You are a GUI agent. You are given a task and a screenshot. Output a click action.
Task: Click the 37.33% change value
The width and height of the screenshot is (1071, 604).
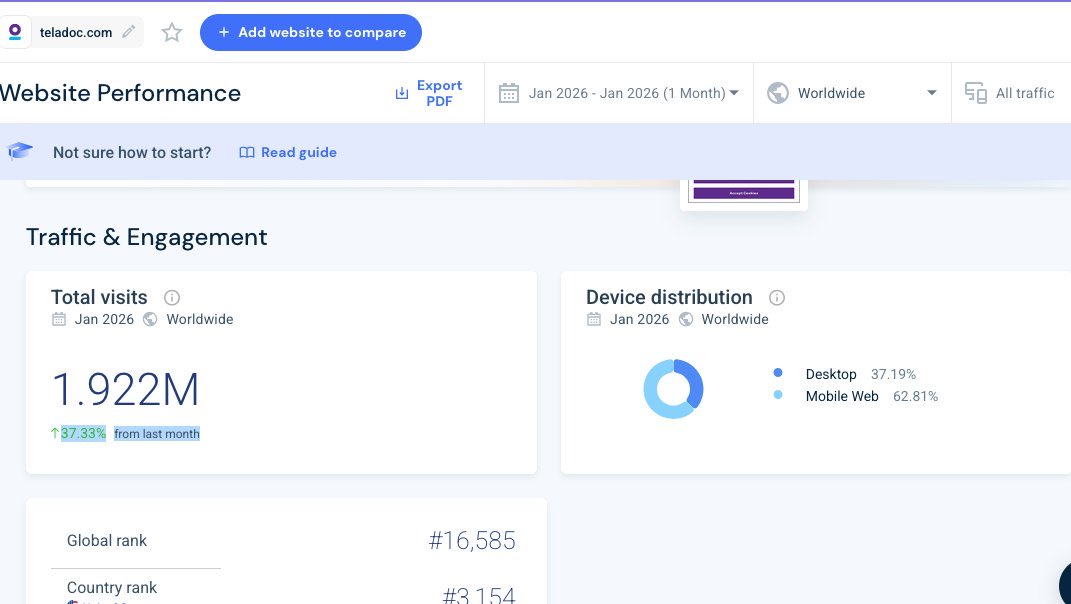(x=83, y=433)
